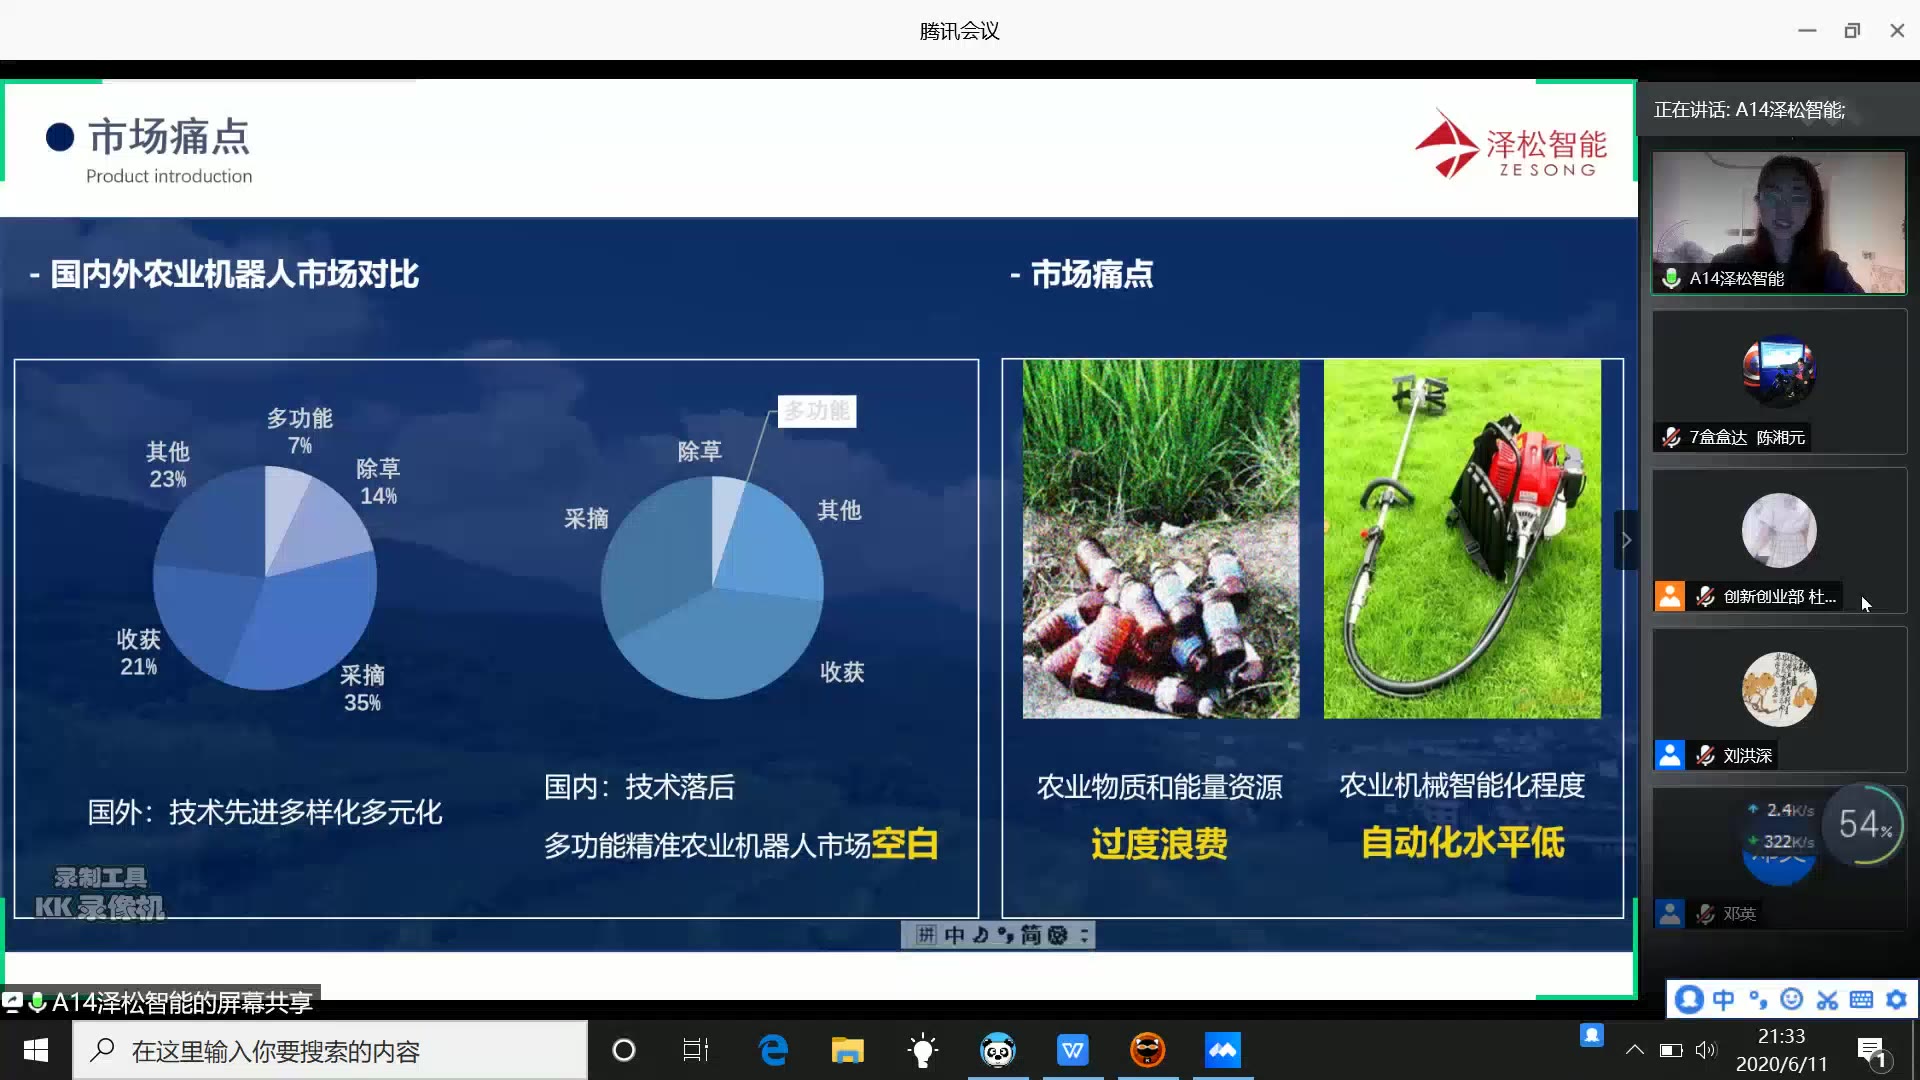Open the Action Center notification icon
Image resolution: width=1920 pixels, height=1080 pixels.
click(x=1871, y=1051)
